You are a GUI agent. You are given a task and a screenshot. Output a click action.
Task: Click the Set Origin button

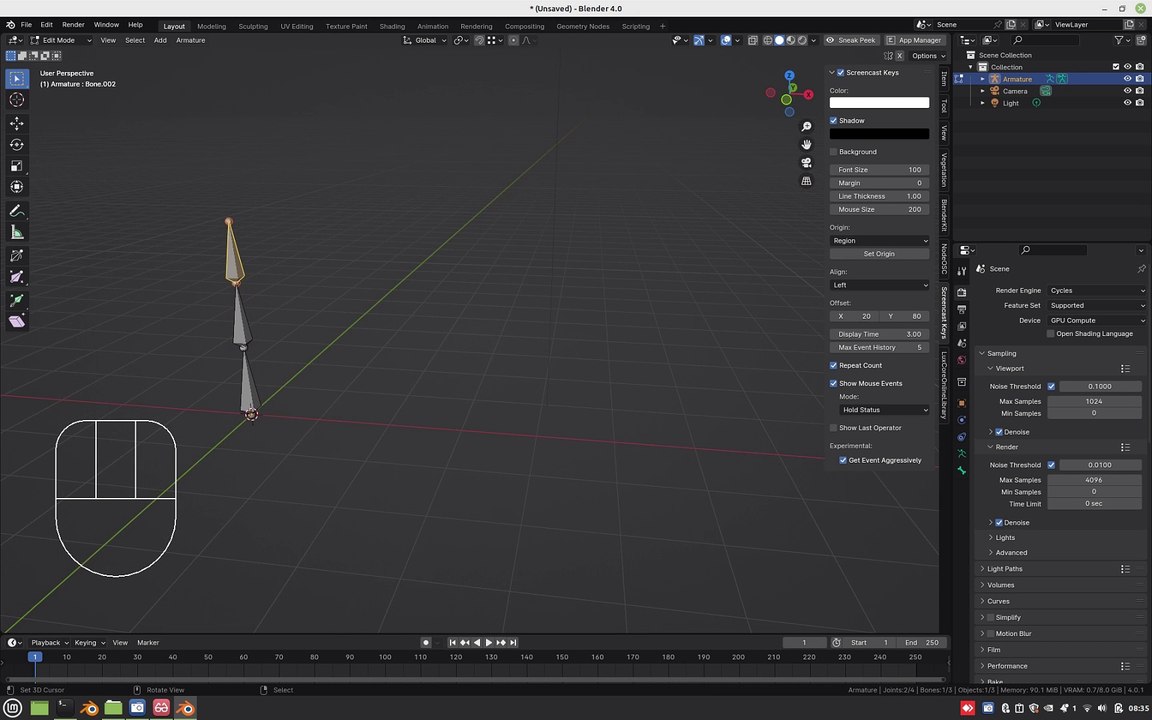(x=879, y=254)
